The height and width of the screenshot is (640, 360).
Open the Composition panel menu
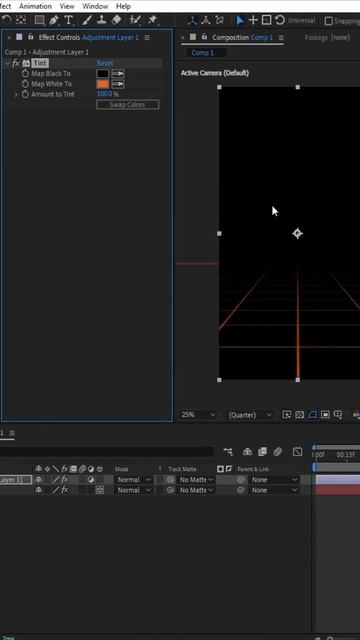coord(281,38)
